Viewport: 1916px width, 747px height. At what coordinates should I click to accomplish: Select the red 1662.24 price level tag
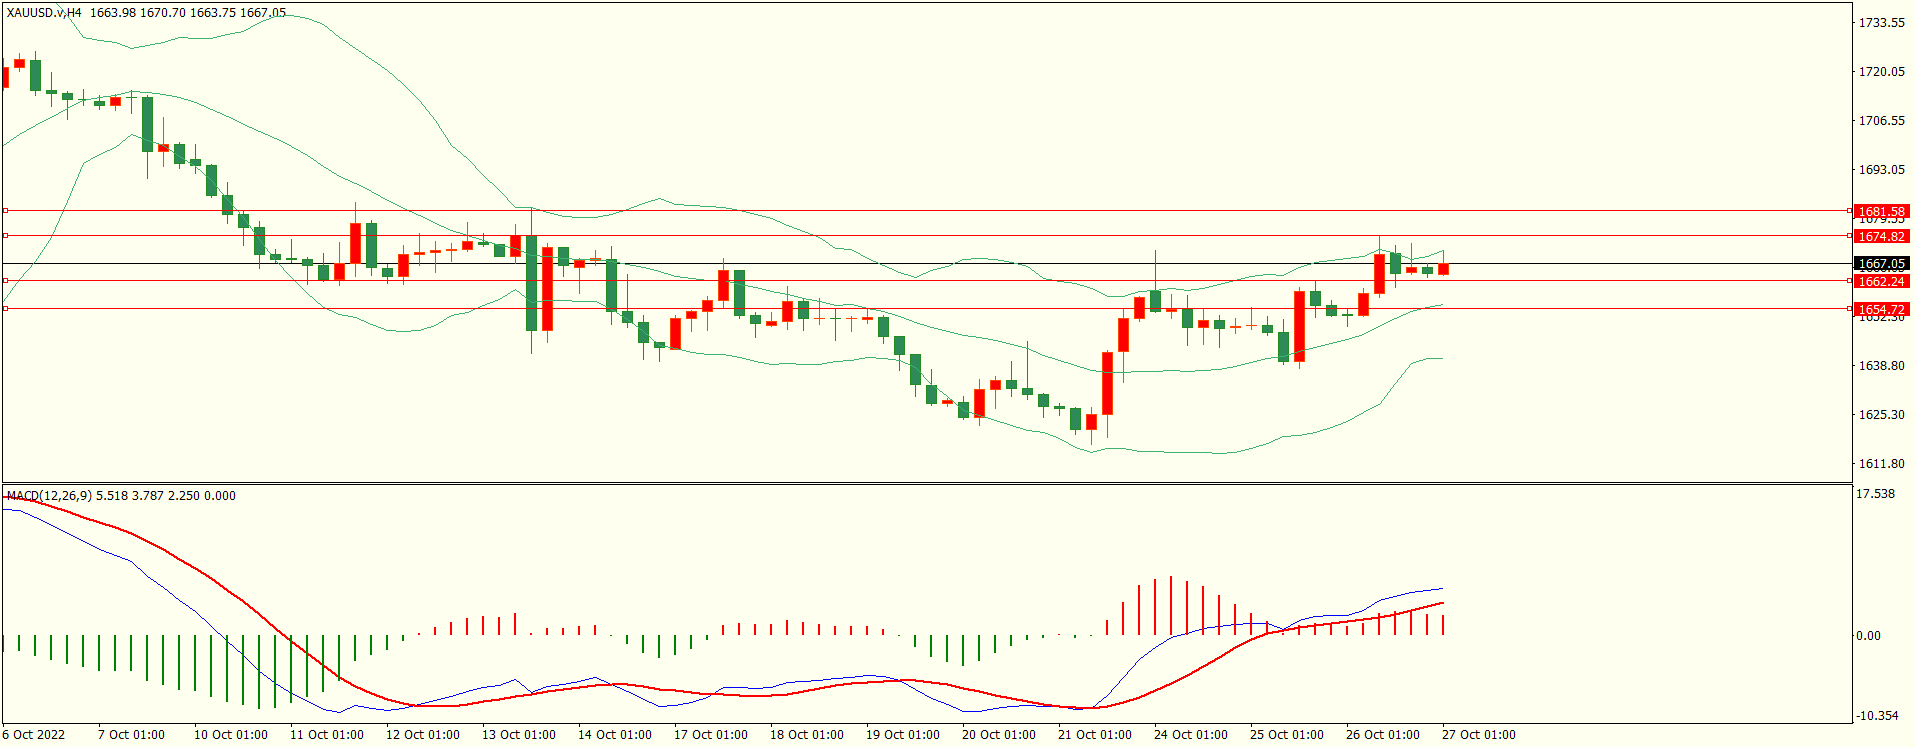(x=1881, y=282)
